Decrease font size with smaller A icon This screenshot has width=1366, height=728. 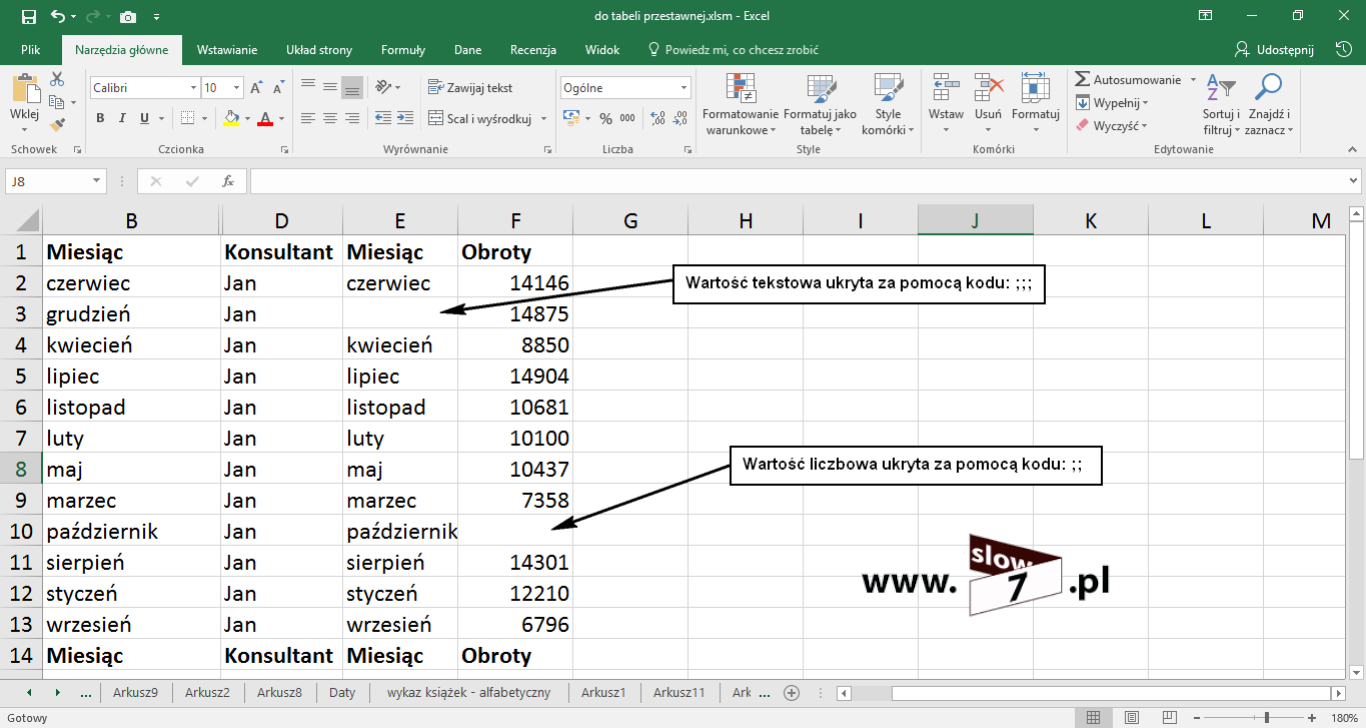pos(277,88)
